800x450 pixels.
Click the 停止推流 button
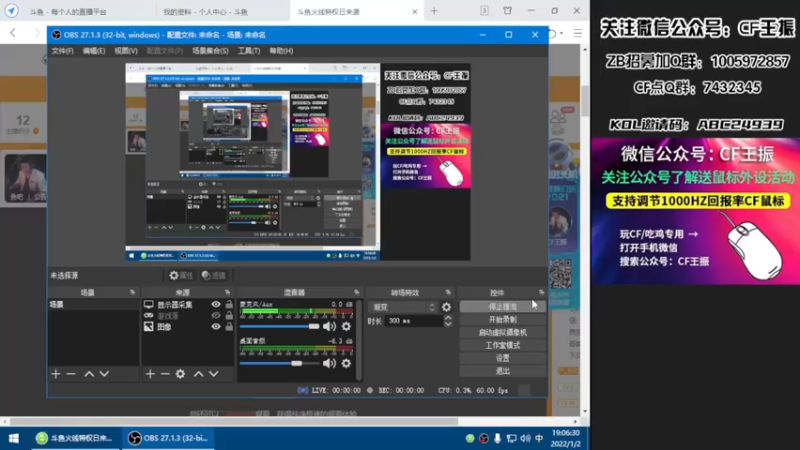(x=503, y=307)
